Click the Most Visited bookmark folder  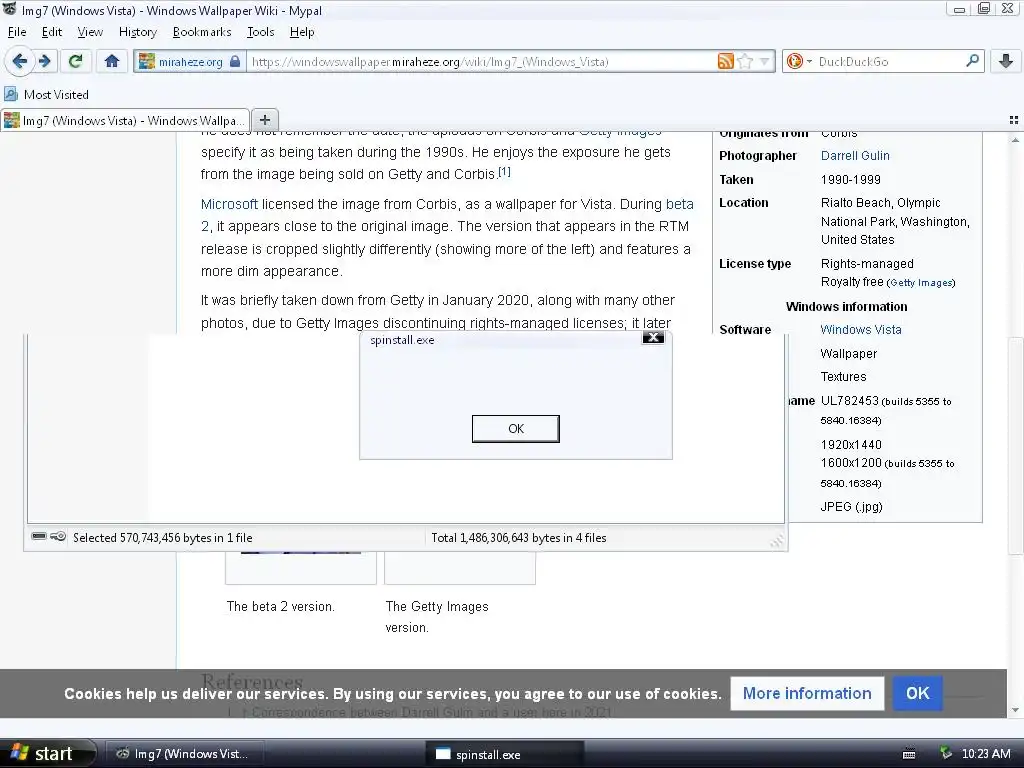click(46, 94)
